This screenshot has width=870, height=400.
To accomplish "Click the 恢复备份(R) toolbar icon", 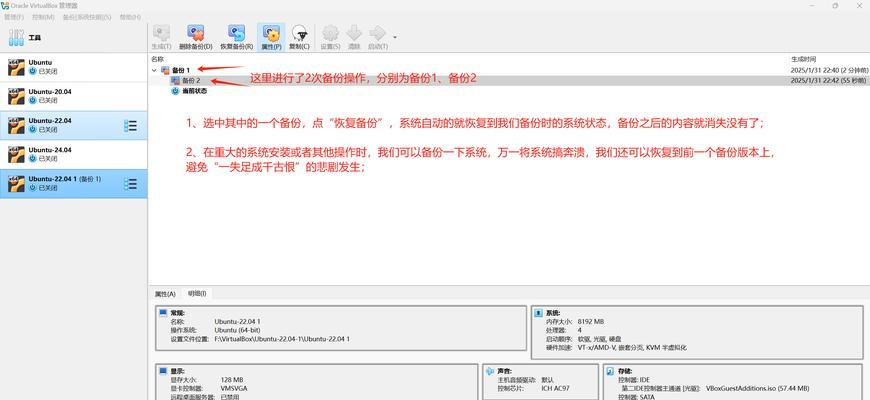I will 236,33.
